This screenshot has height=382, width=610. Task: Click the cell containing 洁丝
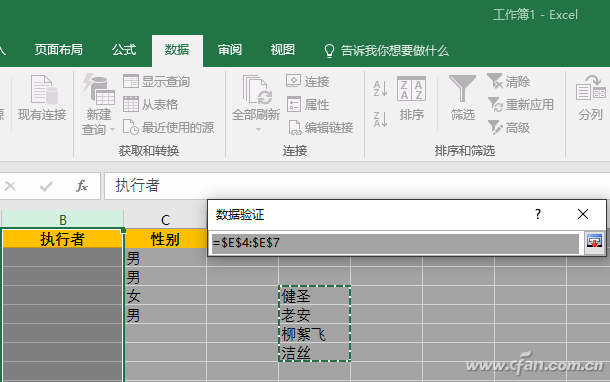coord(315,352)
